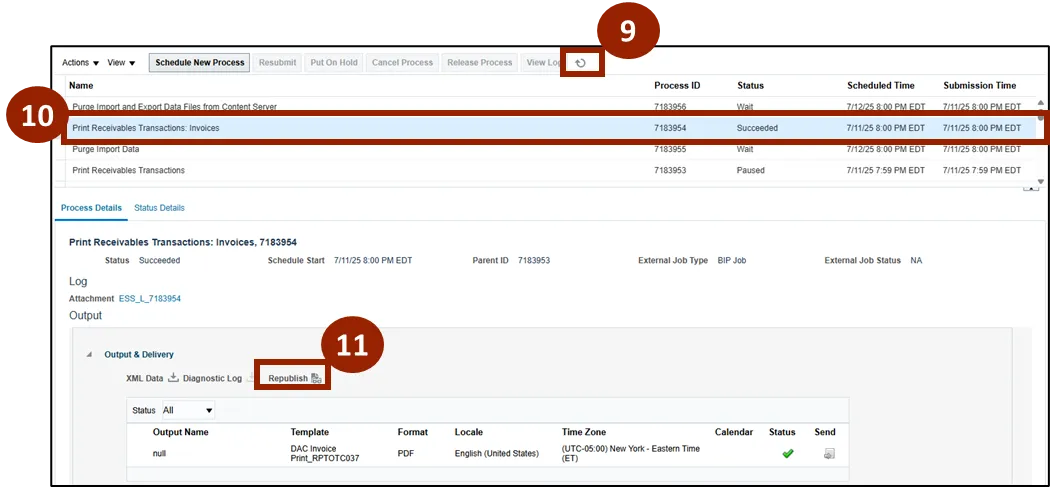Click the Republish icon

coord(316,378)
